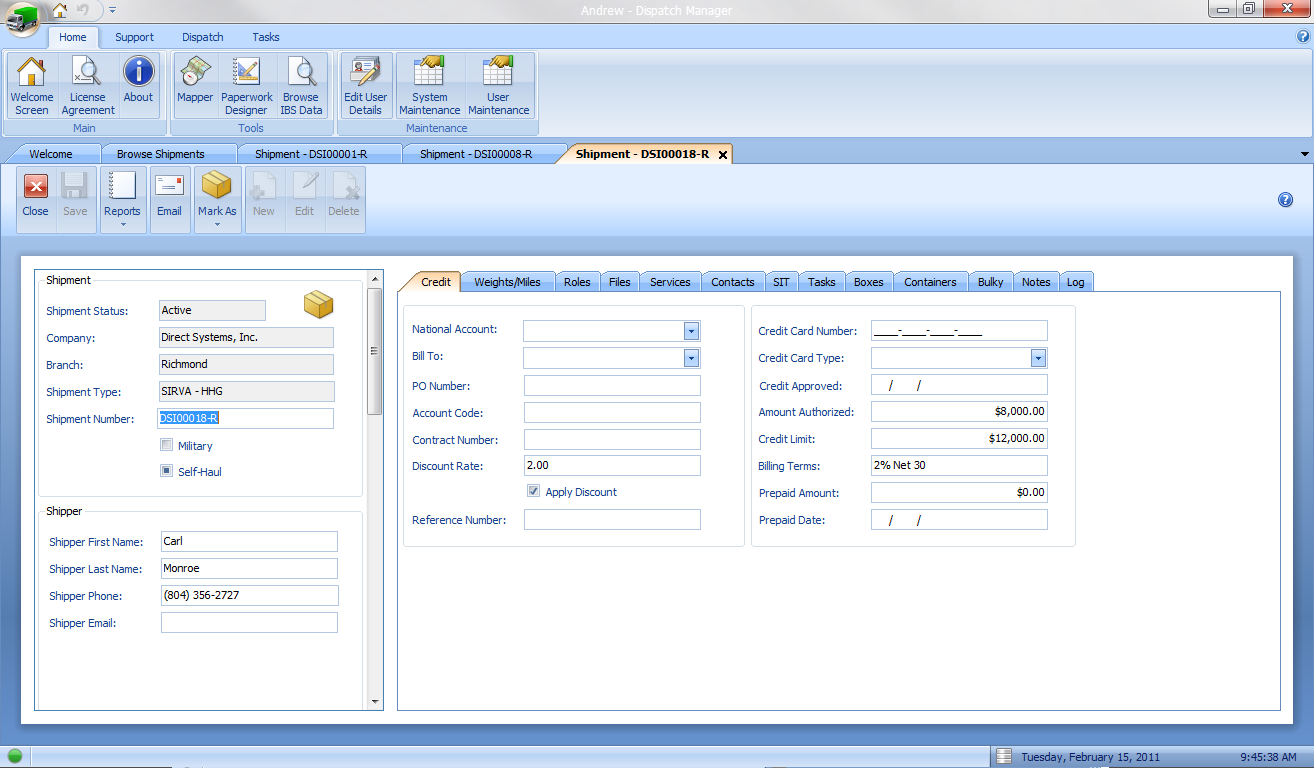
Task: Uncheck the Apply Discount checkbox
Action: coord(534,491)
